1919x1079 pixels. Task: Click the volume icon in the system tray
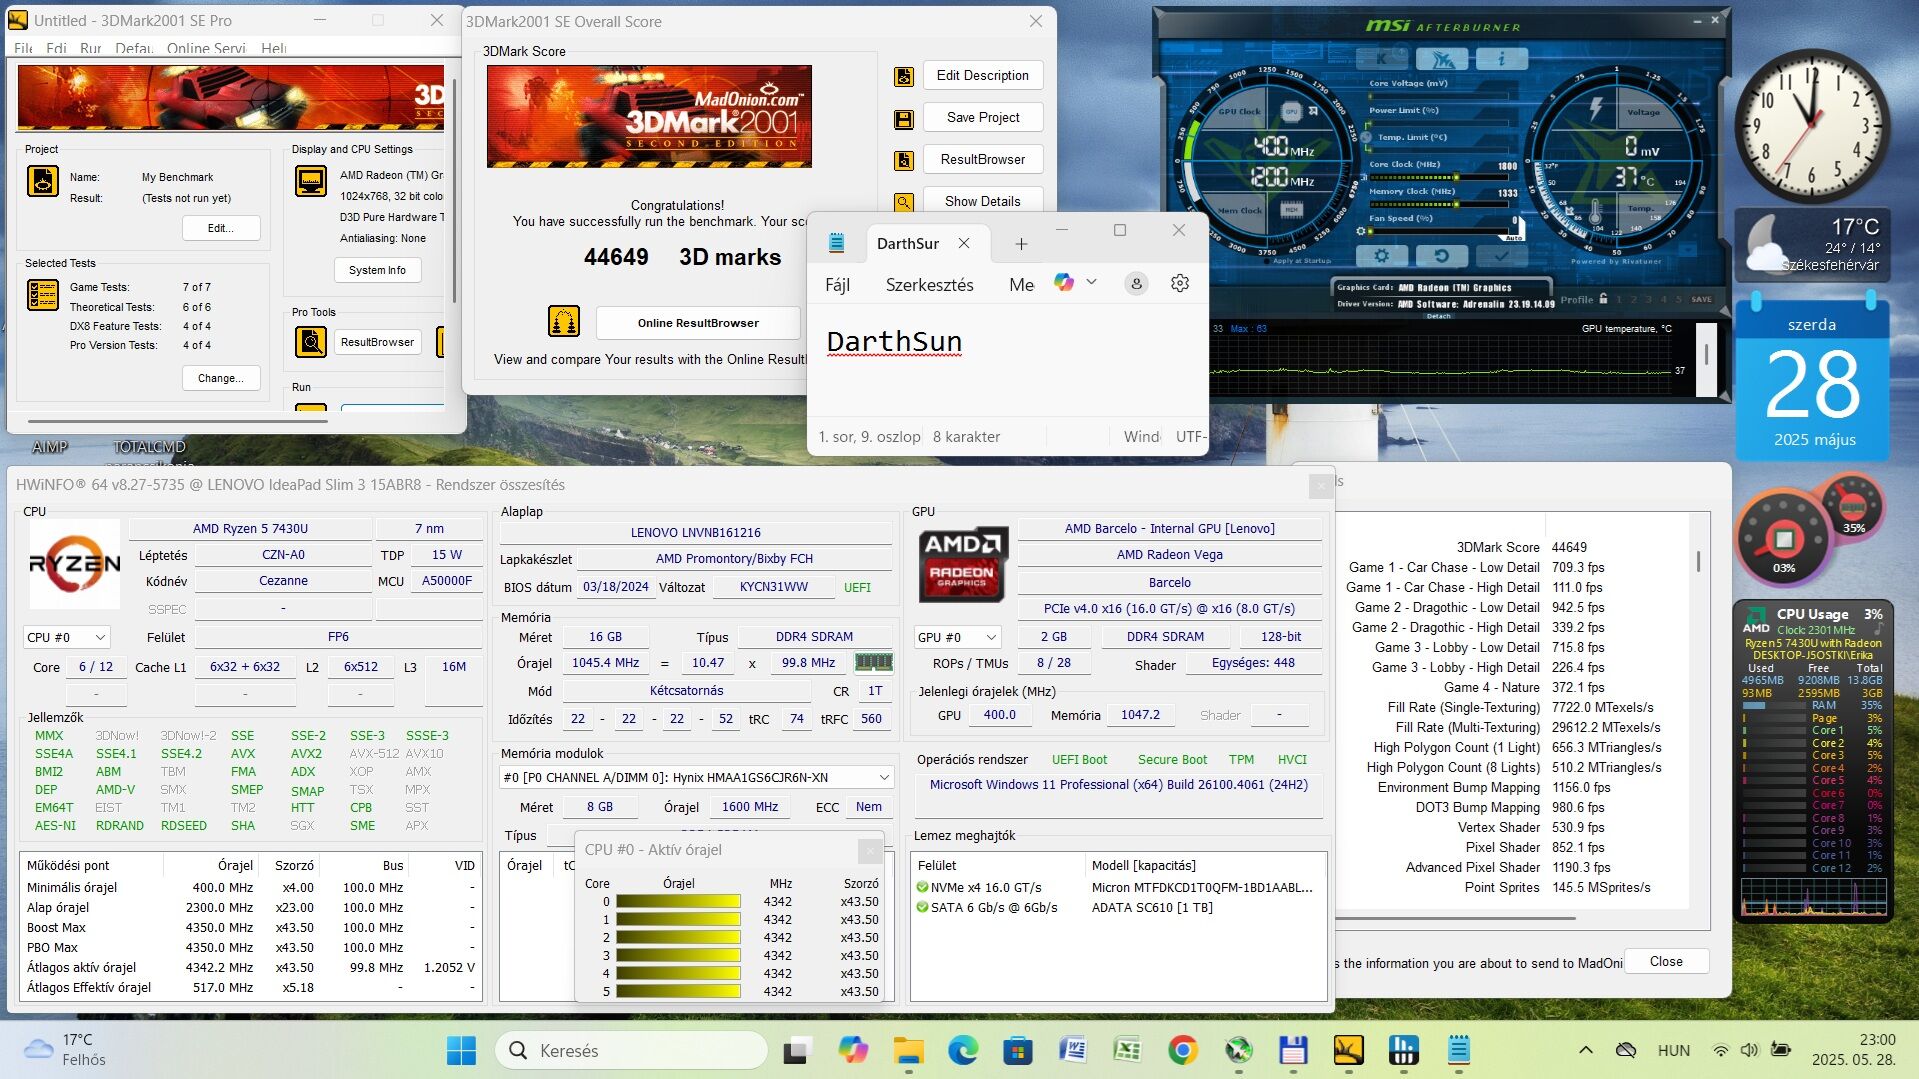[1749, 1050]
